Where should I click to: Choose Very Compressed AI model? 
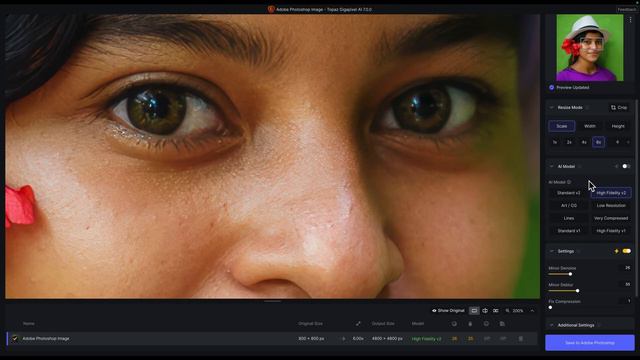coord(611,218)
